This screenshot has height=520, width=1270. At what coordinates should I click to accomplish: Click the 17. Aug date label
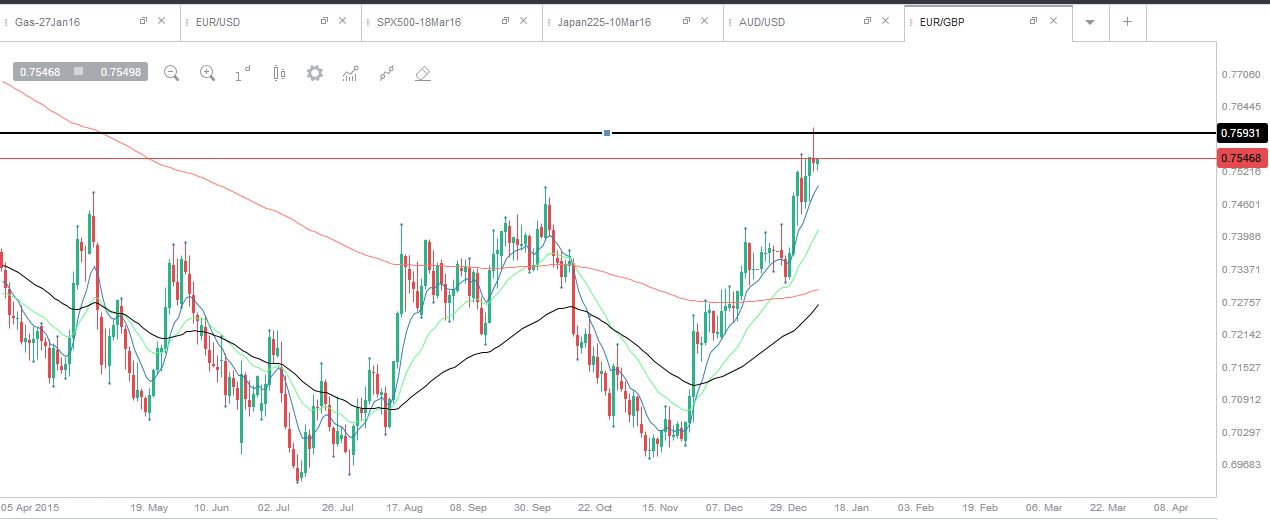coord(405,508)
